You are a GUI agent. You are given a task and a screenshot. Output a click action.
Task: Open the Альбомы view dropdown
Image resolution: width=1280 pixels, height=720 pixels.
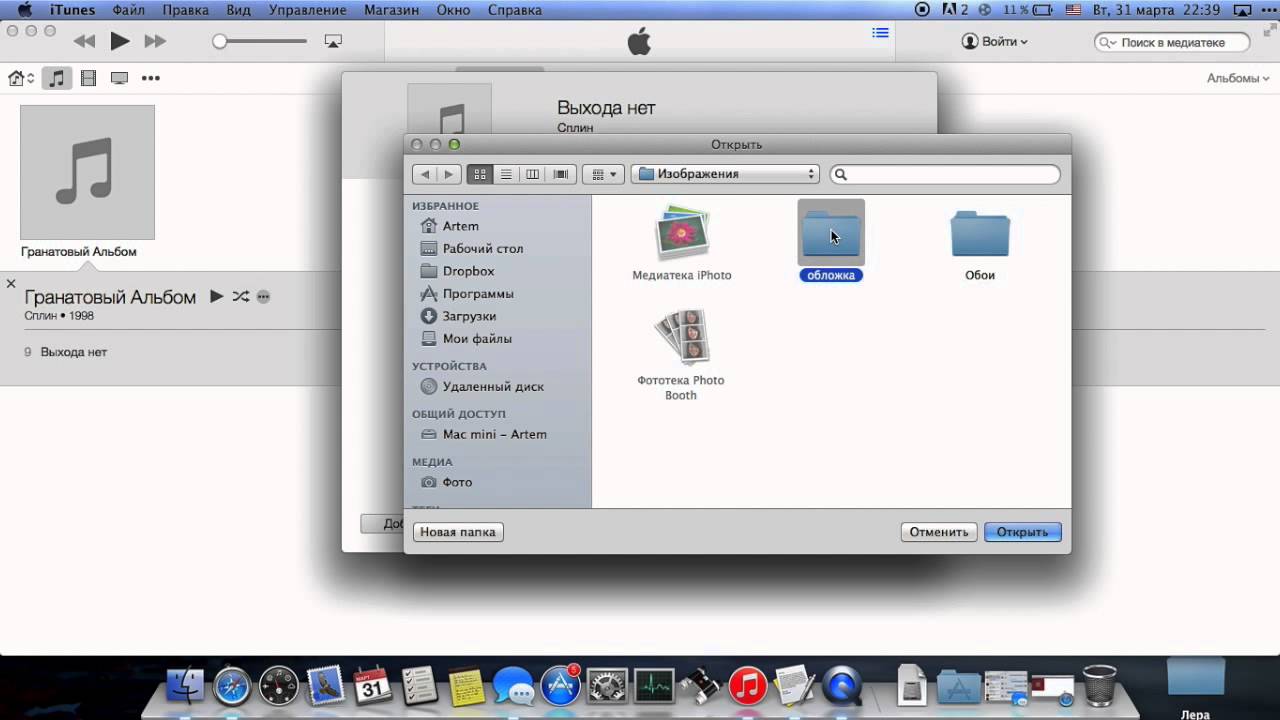[x=1238, y=78]
